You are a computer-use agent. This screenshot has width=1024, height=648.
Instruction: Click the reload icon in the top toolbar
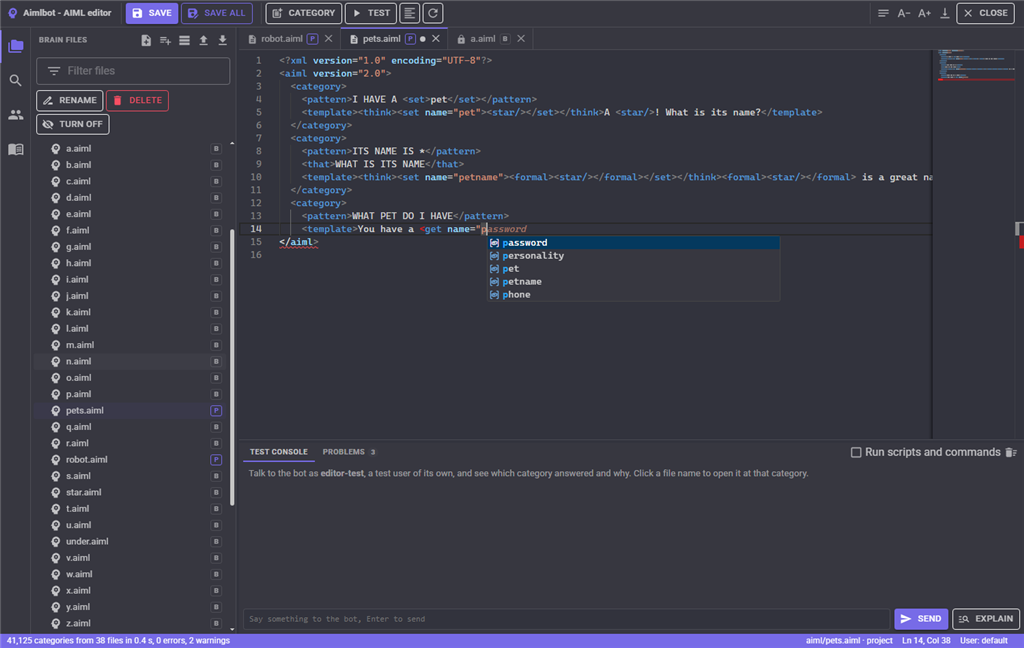tap(433, 13)
